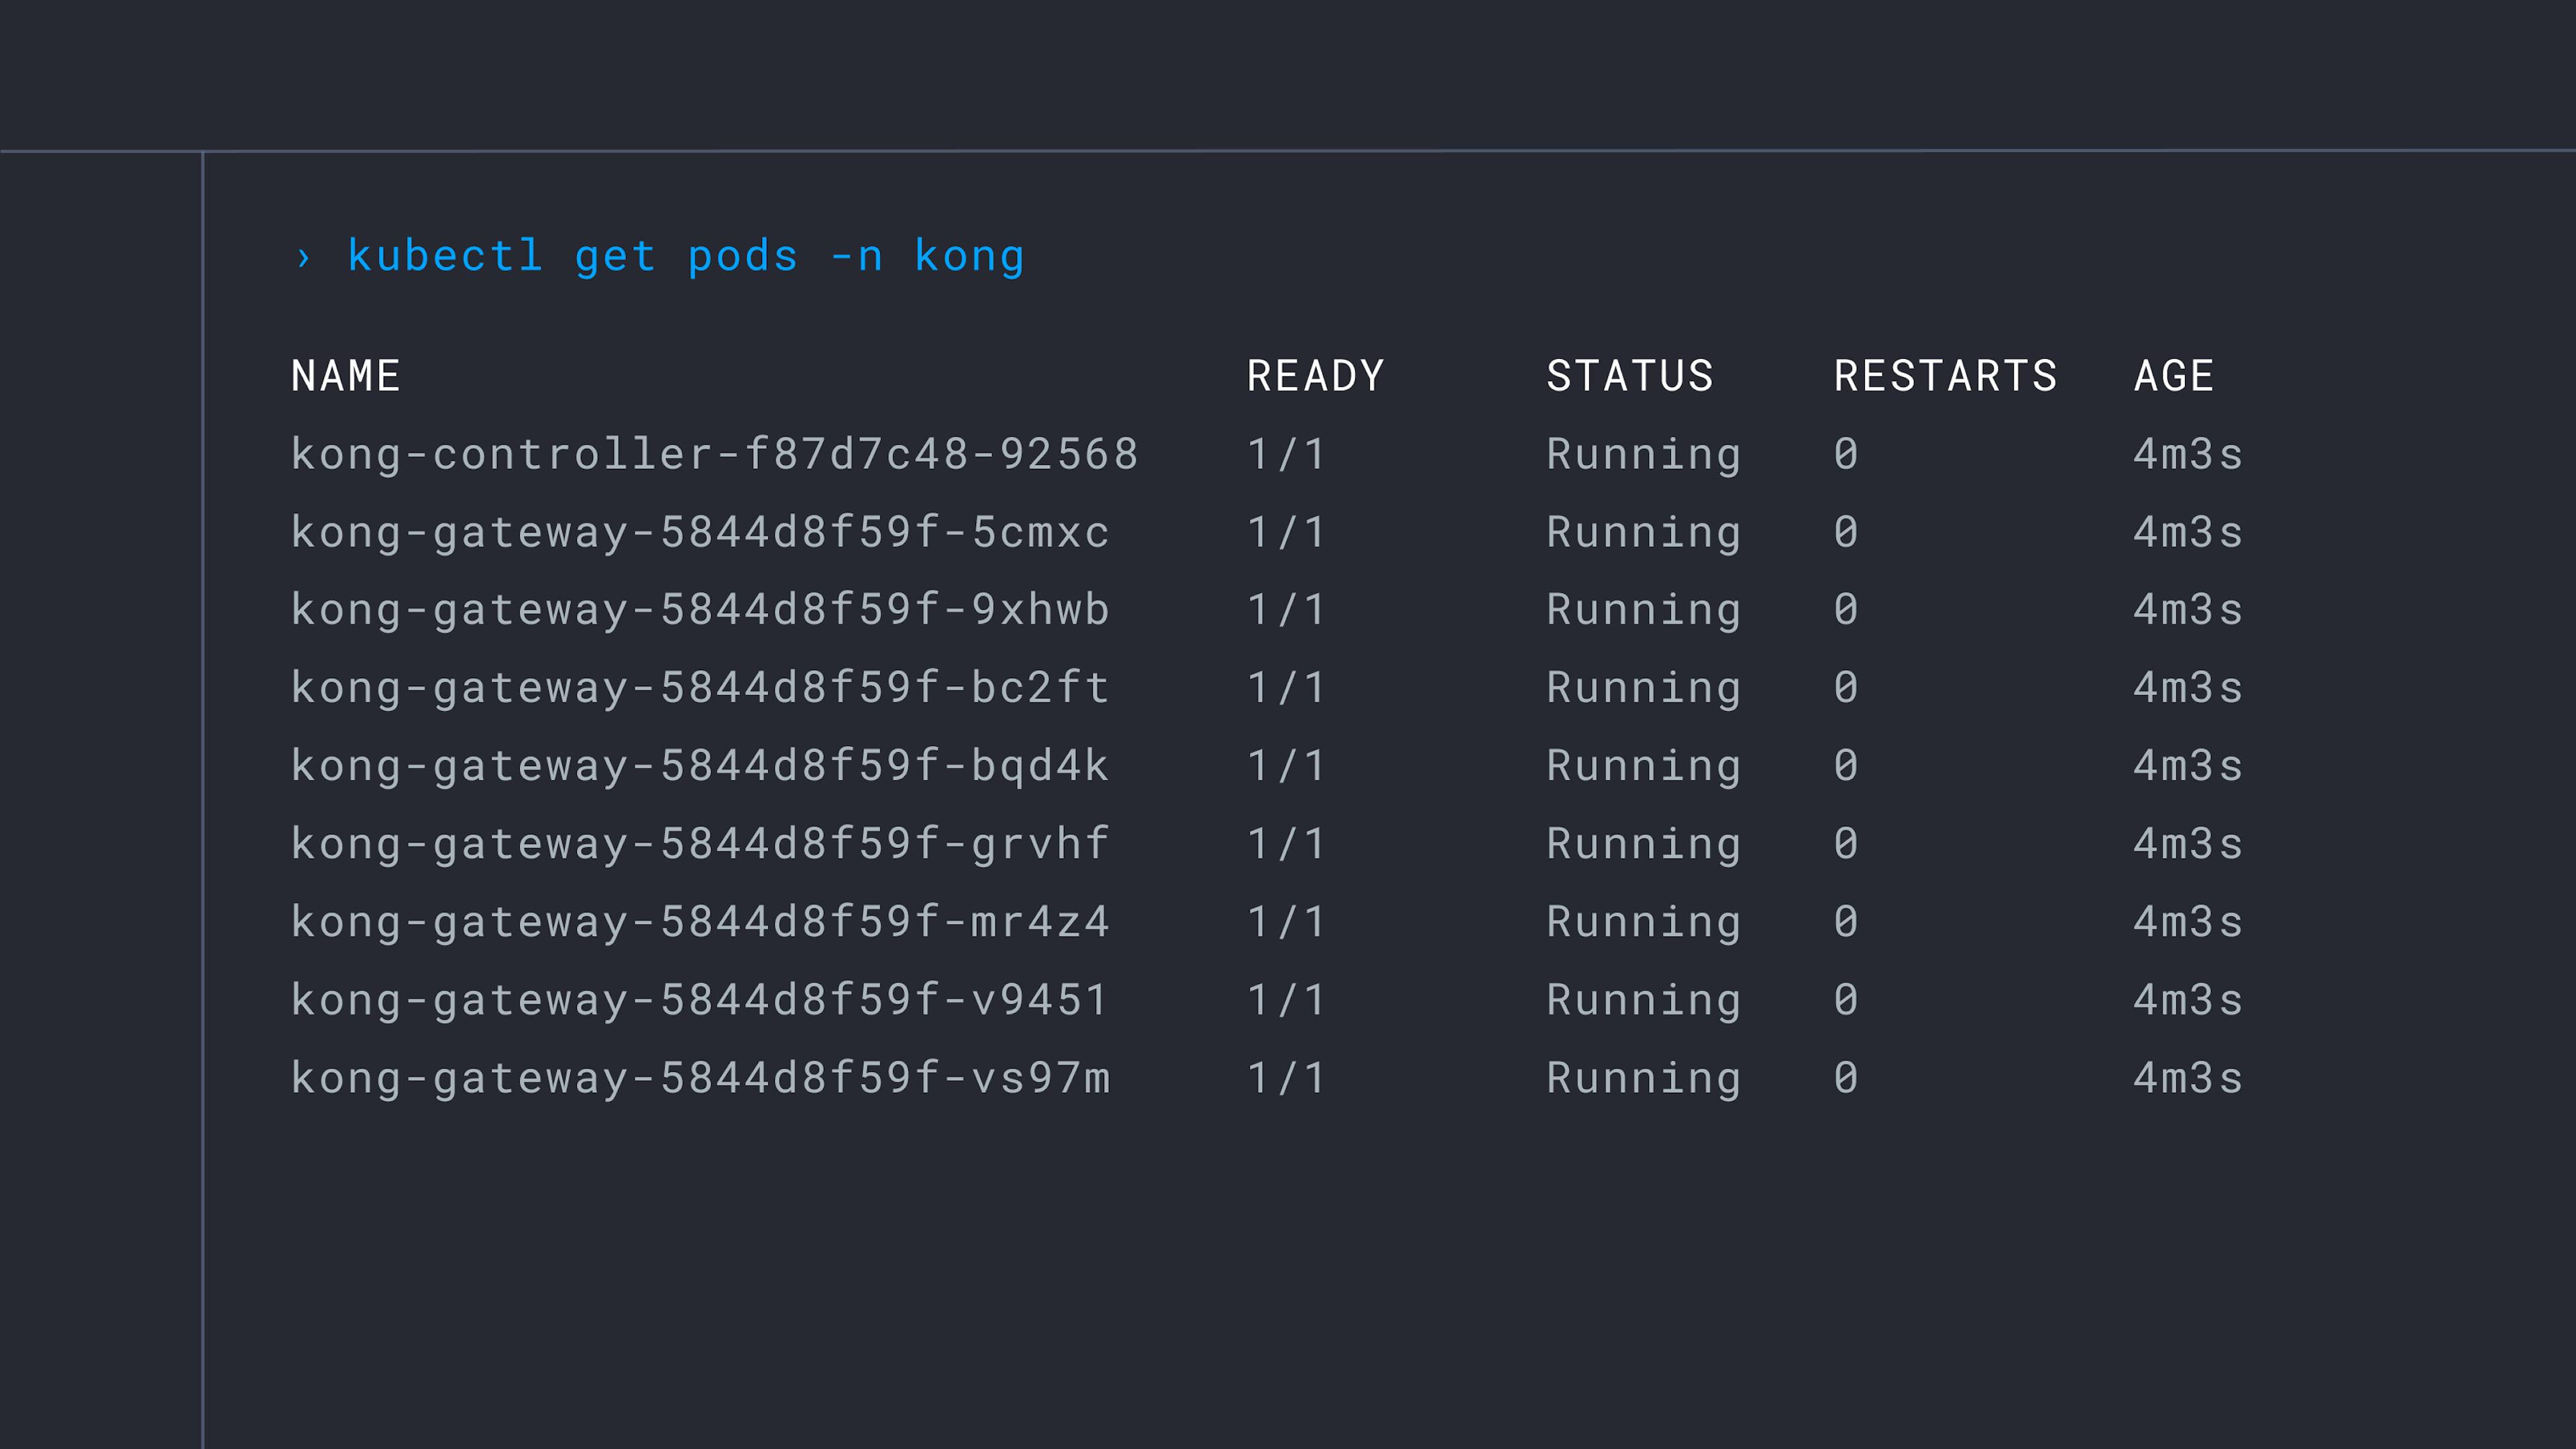The height and width of the screenshot is (1449, 2576).
Task: Click the STATUS column header
Action: pos(1629,376)
